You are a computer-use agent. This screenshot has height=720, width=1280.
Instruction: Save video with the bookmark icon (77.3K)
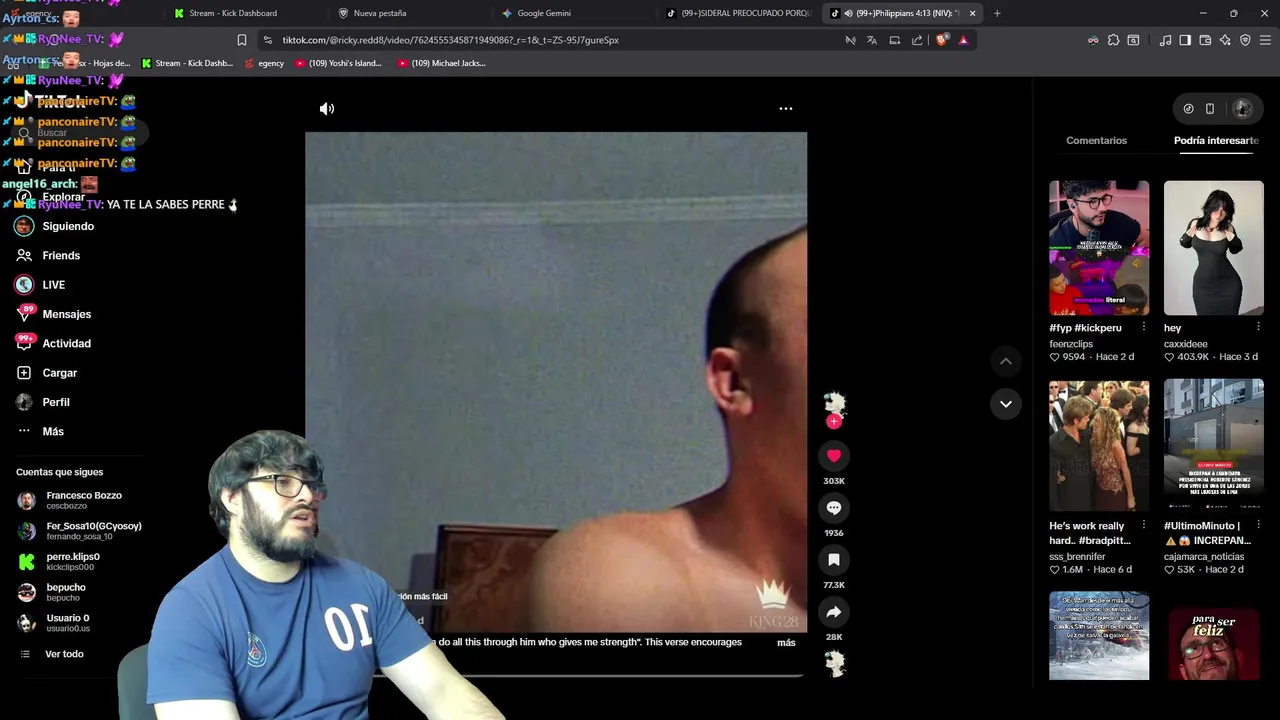click(x=834, y=560)
